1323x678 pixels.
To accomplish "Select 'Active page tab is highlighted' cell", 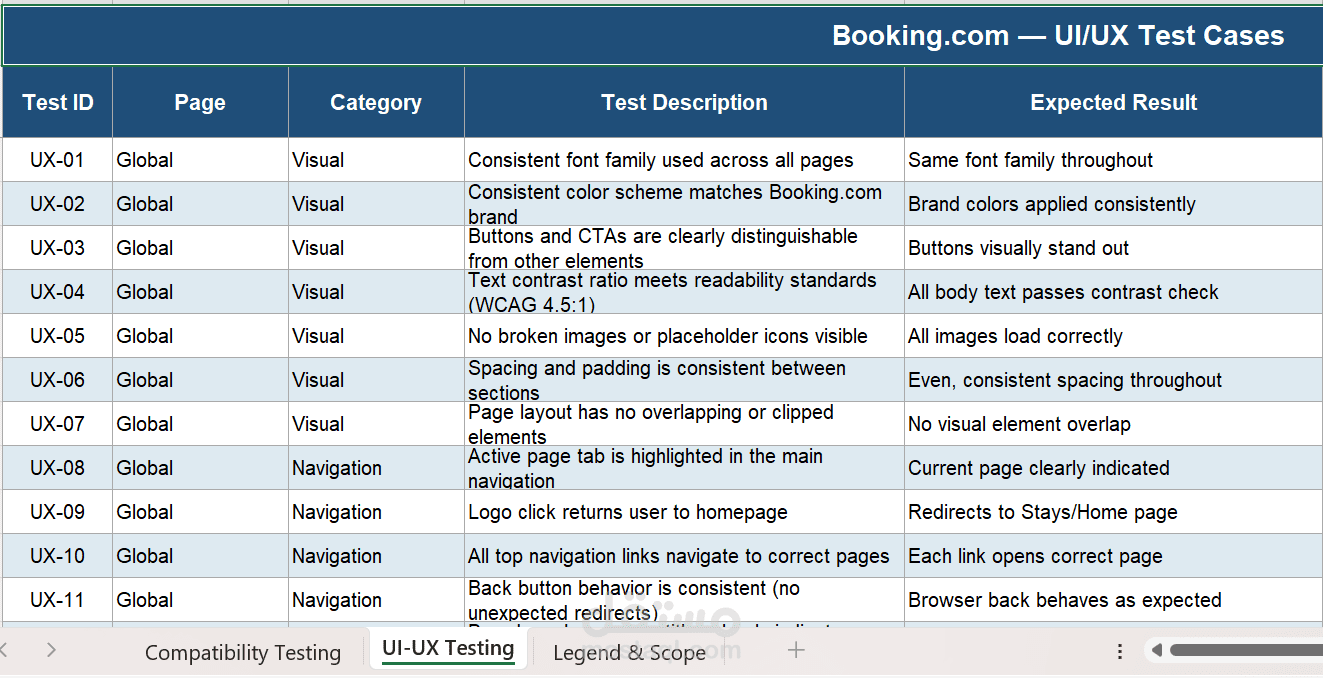I will [x=684, y=468].
